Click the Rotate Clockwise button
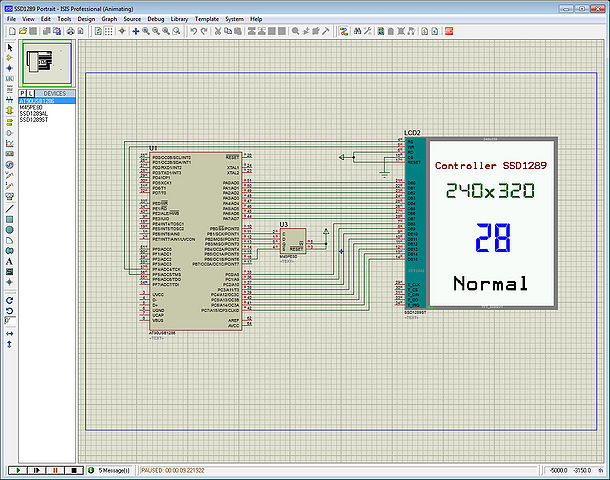 coord(10,300)
